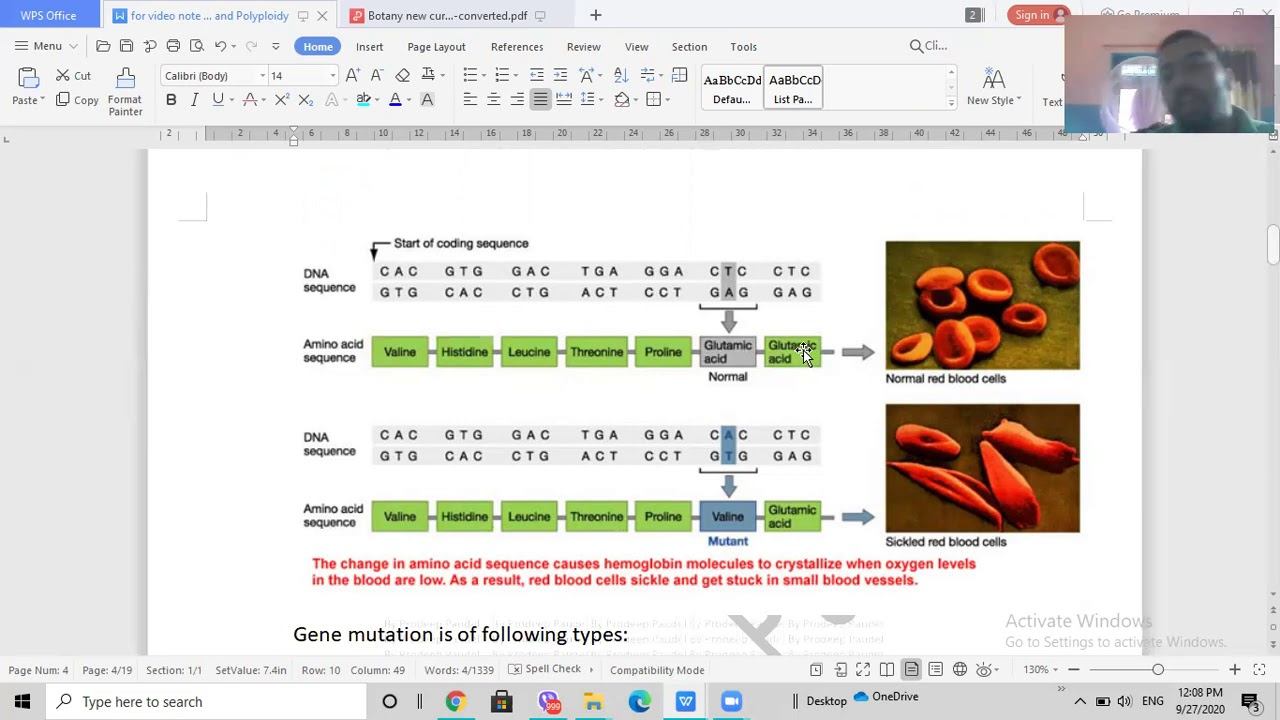The width and height of the screenshot is (1280, 720).
Task: Open file folder icon in quick toolbar
Action: tap(103, 46)
